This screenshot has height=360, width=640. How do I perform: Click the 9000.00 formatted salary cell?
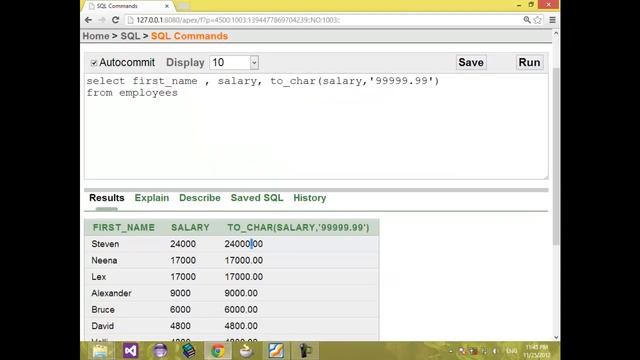click(x=241, y=293)
